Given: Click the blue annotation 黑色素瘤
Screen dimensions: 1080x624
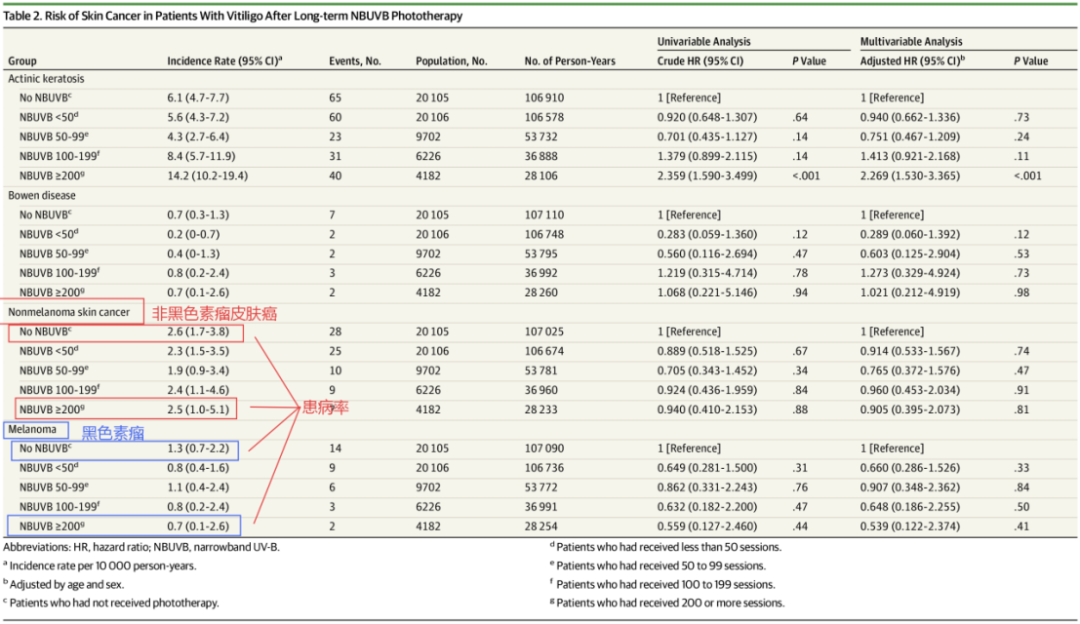Looking at the screenshot, I should 113,432.
